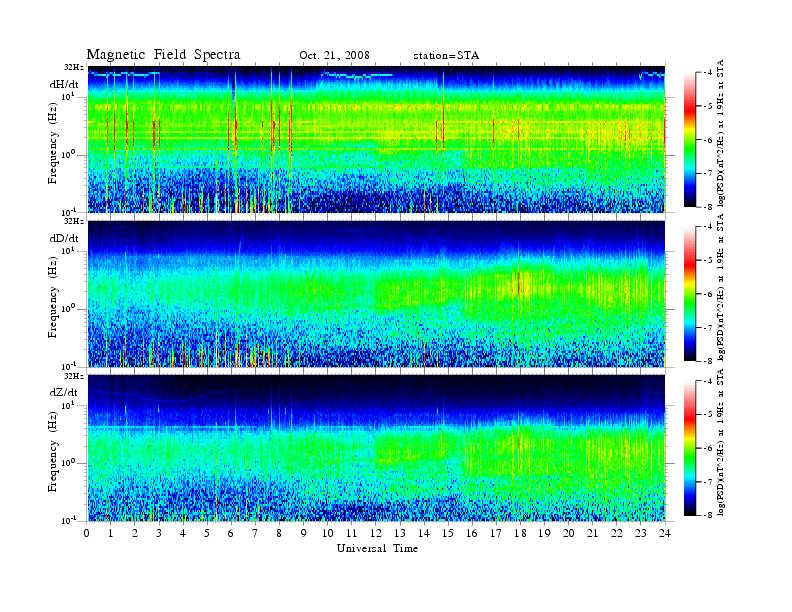792x612 pixels.
Task: Click time axis tick label "13"
Action: coord(400,533)
